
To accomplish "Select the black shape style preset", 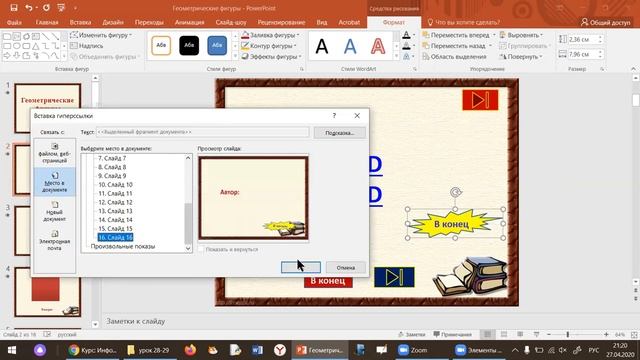I will tap(189, 45).
